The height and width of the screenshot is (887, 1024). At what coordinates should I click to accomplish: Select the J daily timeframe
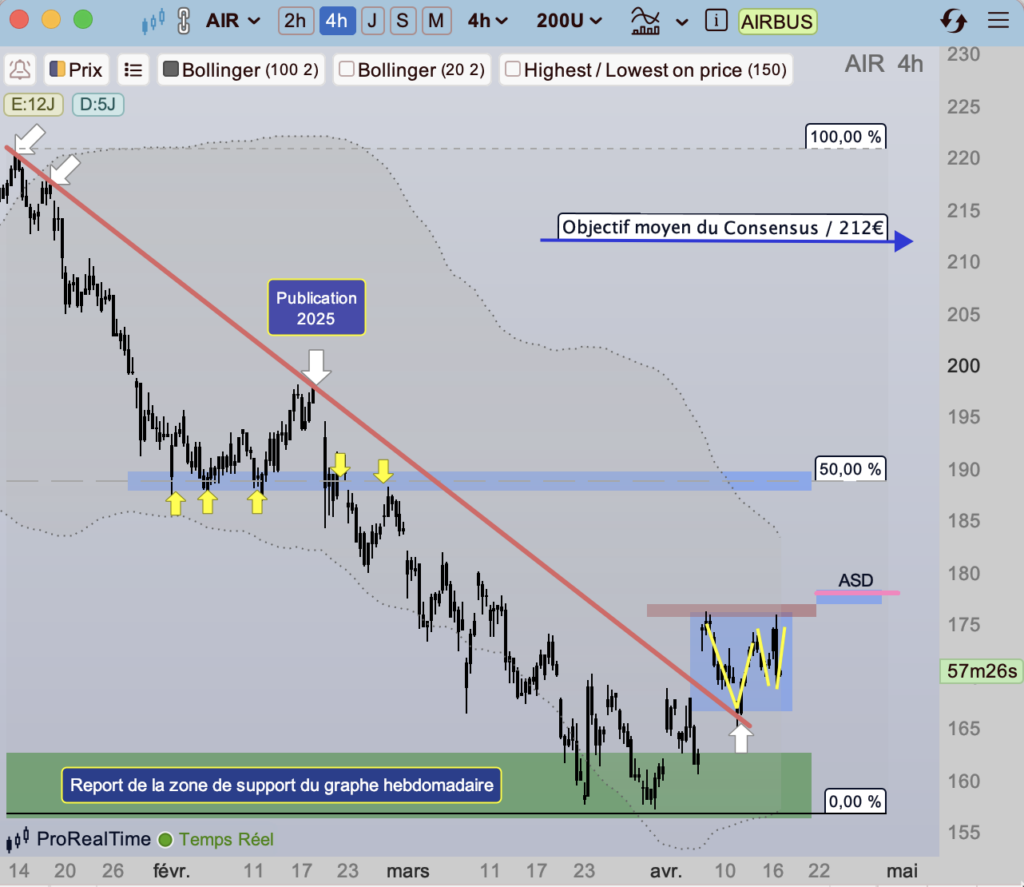(x=371, y=20)
